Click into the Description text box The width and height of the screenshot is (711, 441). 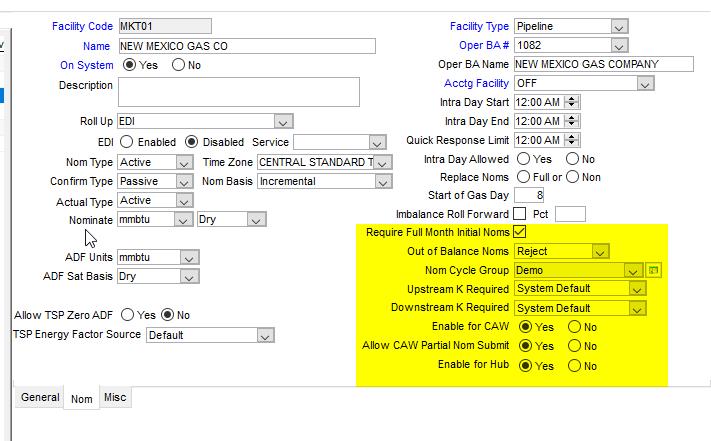(238, 92)
